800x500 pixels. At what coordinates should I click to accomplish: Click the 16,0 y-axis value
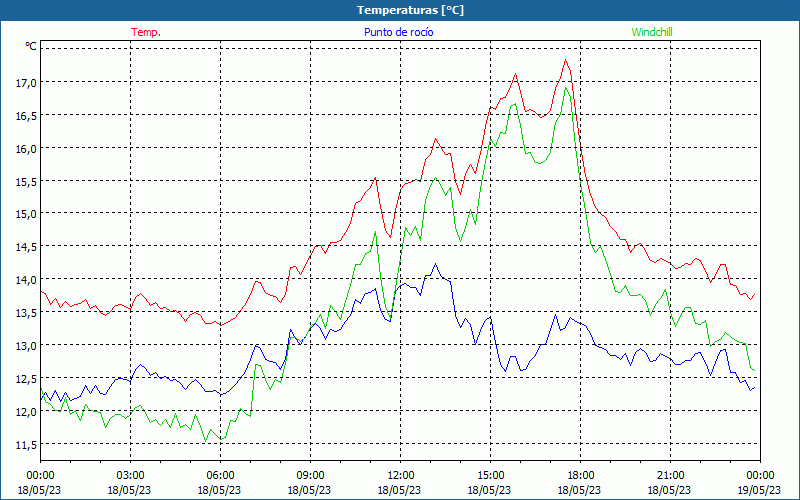point(26,148)
